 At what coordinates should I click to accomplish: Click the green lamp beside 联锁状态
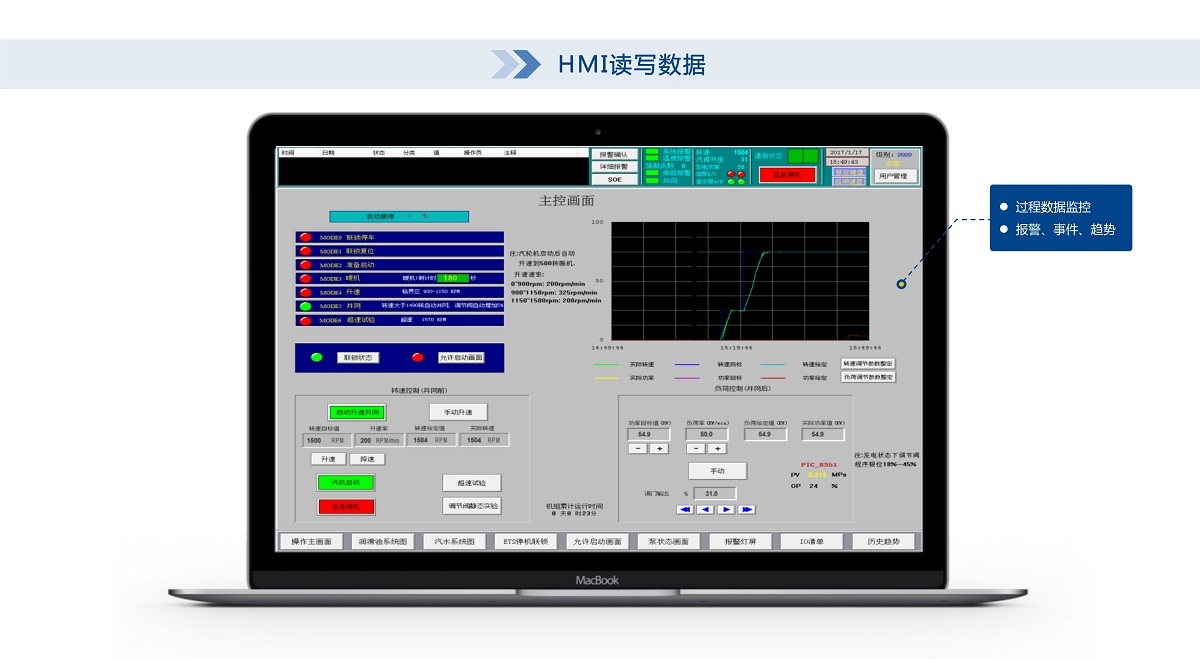tap(317, 357)
